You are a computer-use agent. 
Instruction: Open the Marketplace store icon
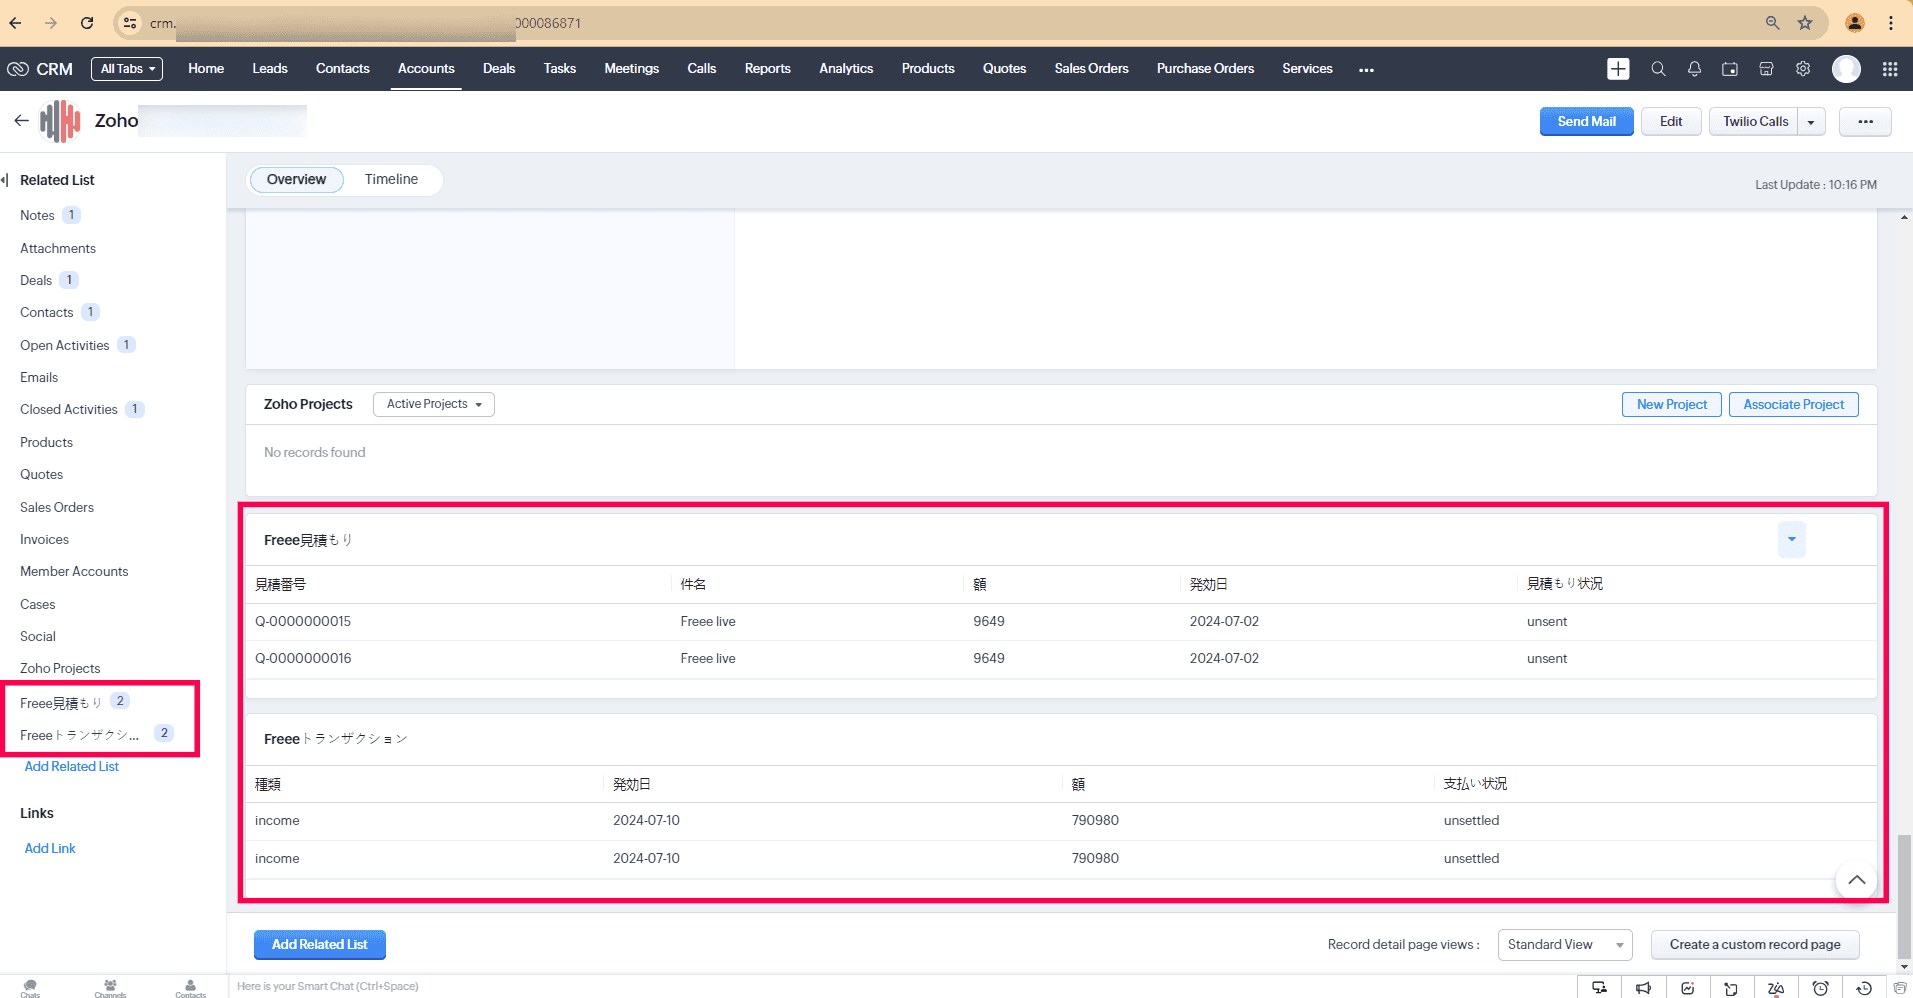coord(1766,69)
